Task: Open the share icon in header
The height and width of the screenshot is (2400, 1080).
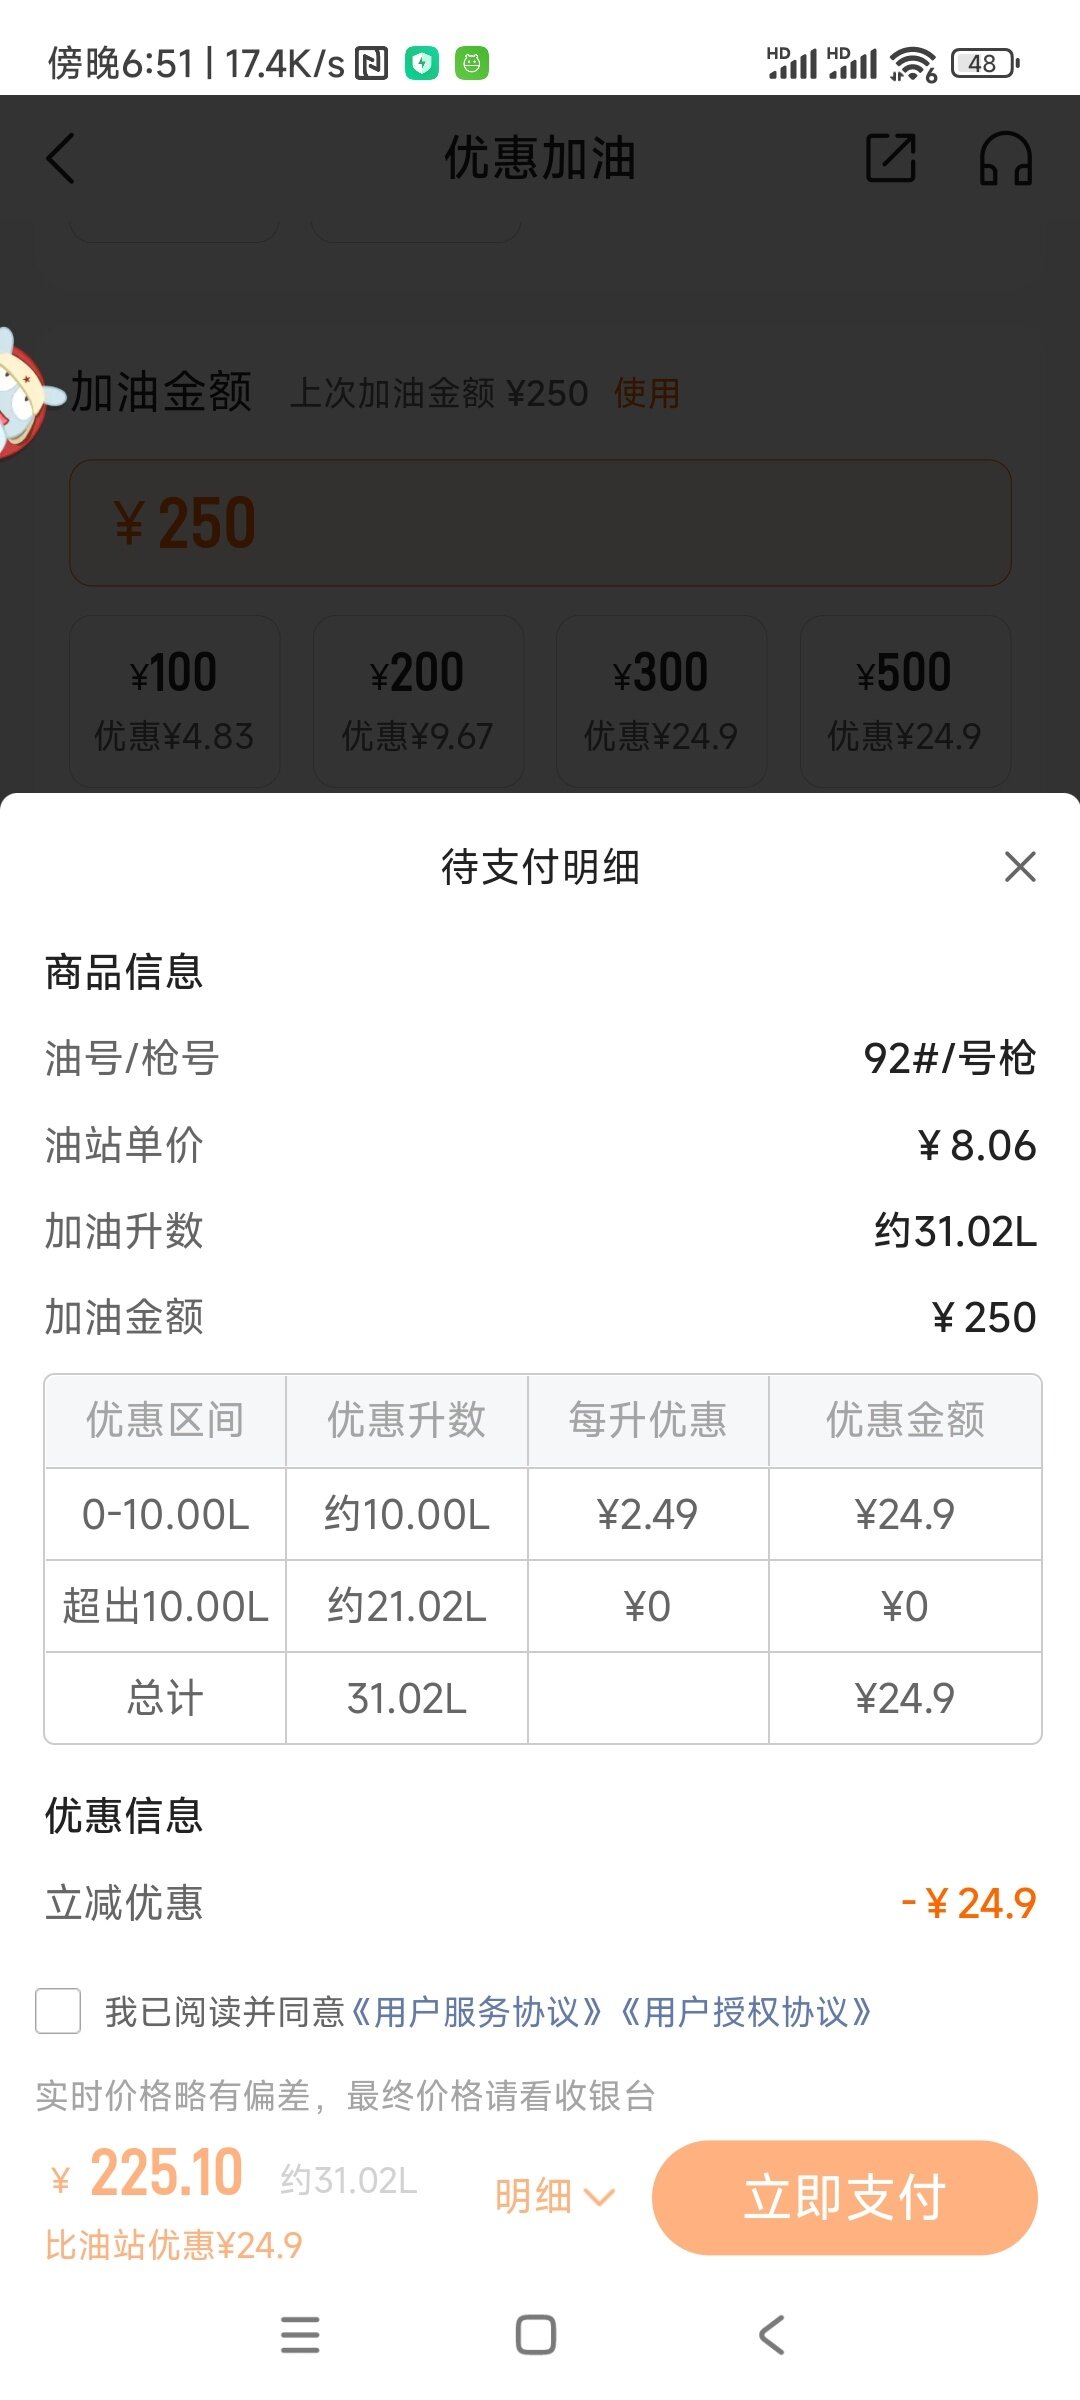Action: click(x=890, y=158)
